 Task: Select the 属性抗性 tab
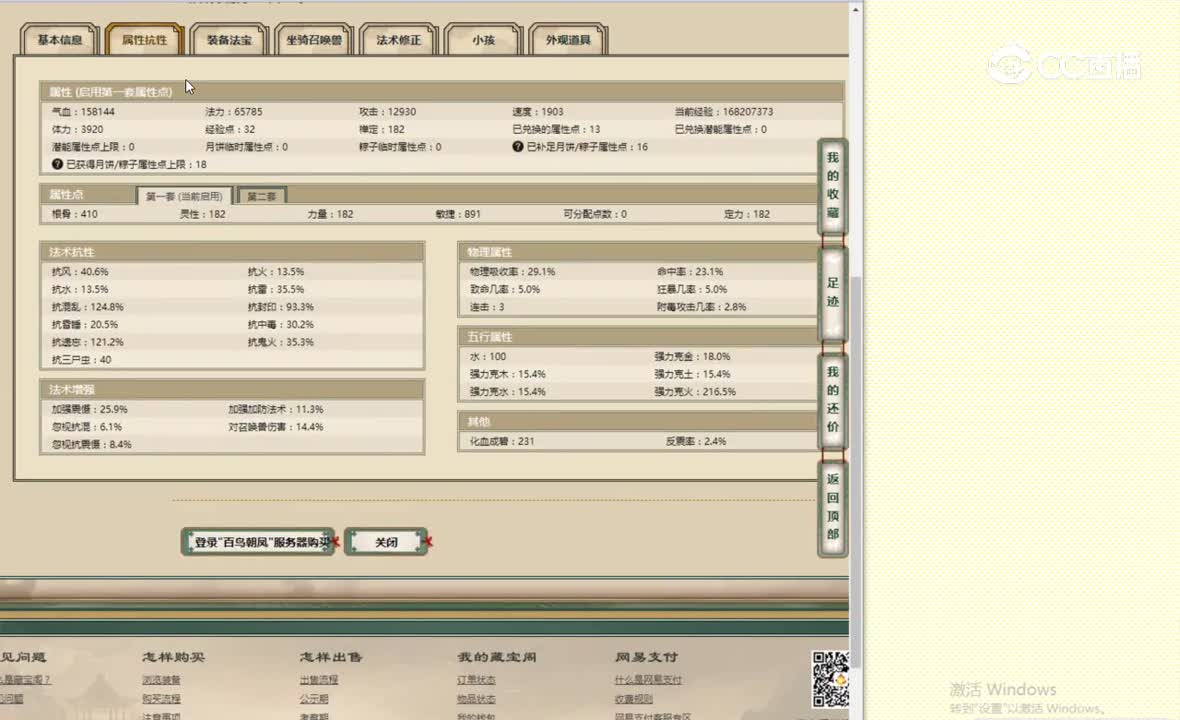(x=144, y=40)
